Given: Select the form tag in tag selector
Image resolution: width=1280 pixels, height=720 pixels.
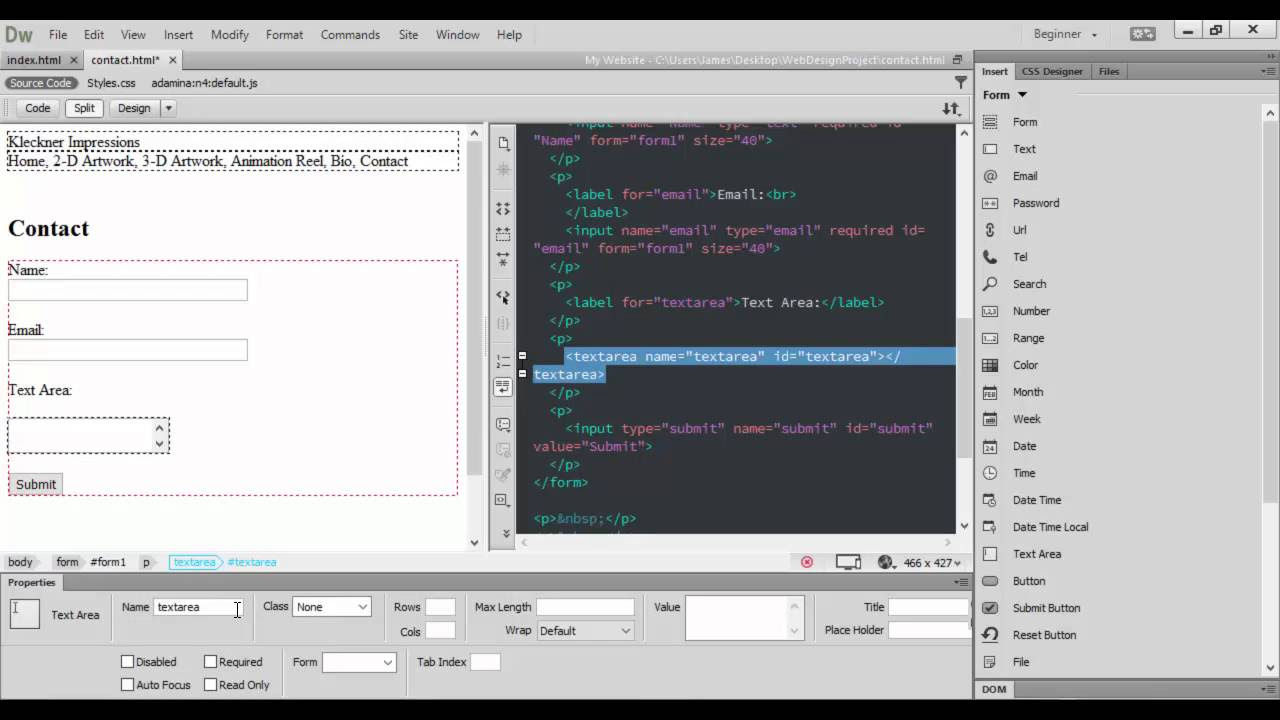Looking at the screenshot, I should click(x=67, y=562).
